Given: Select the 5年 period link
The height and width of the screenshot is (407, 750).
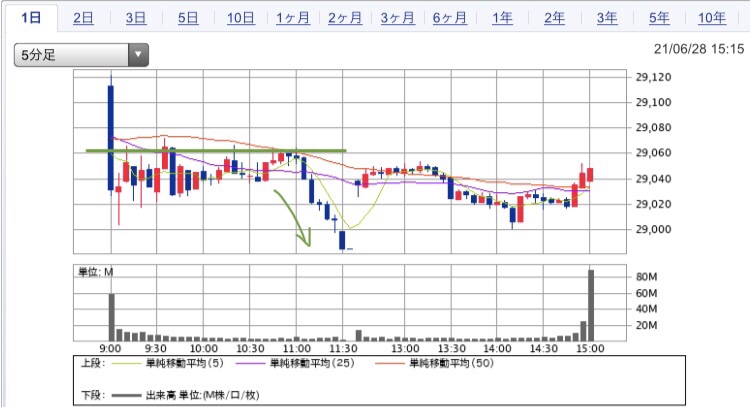Looking at the screenshot, I should pyautogui.click(x=659, y=18).
